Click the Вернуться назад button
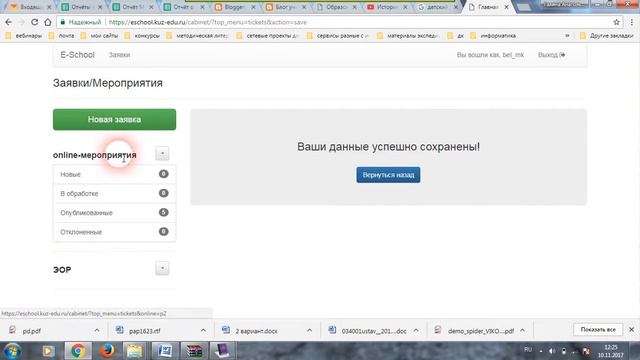The height and width of the screenshot is (360, 640). pos(388,175)
